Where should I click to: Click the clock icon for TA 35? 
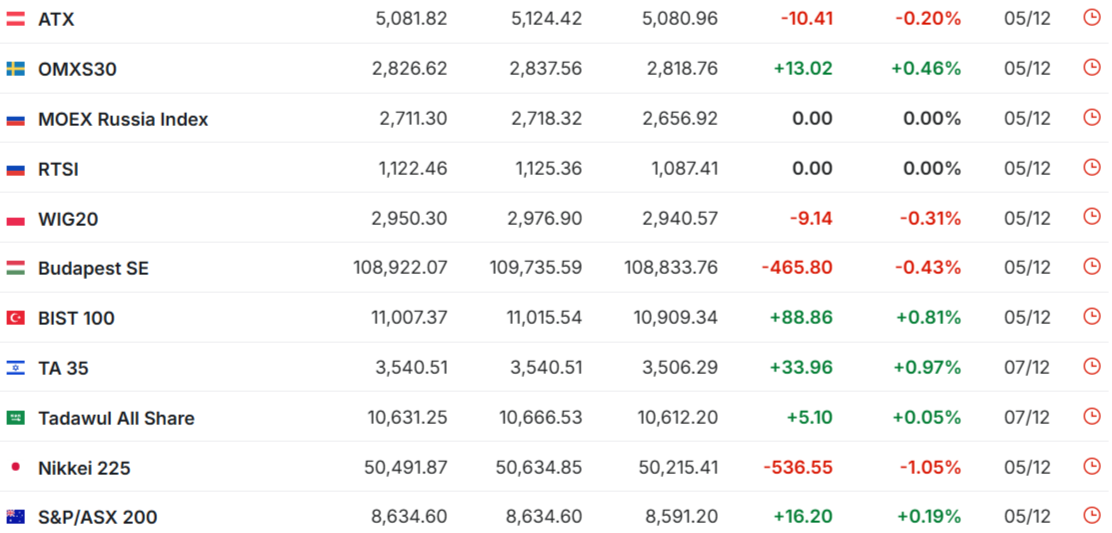(x=1091, y=367)
